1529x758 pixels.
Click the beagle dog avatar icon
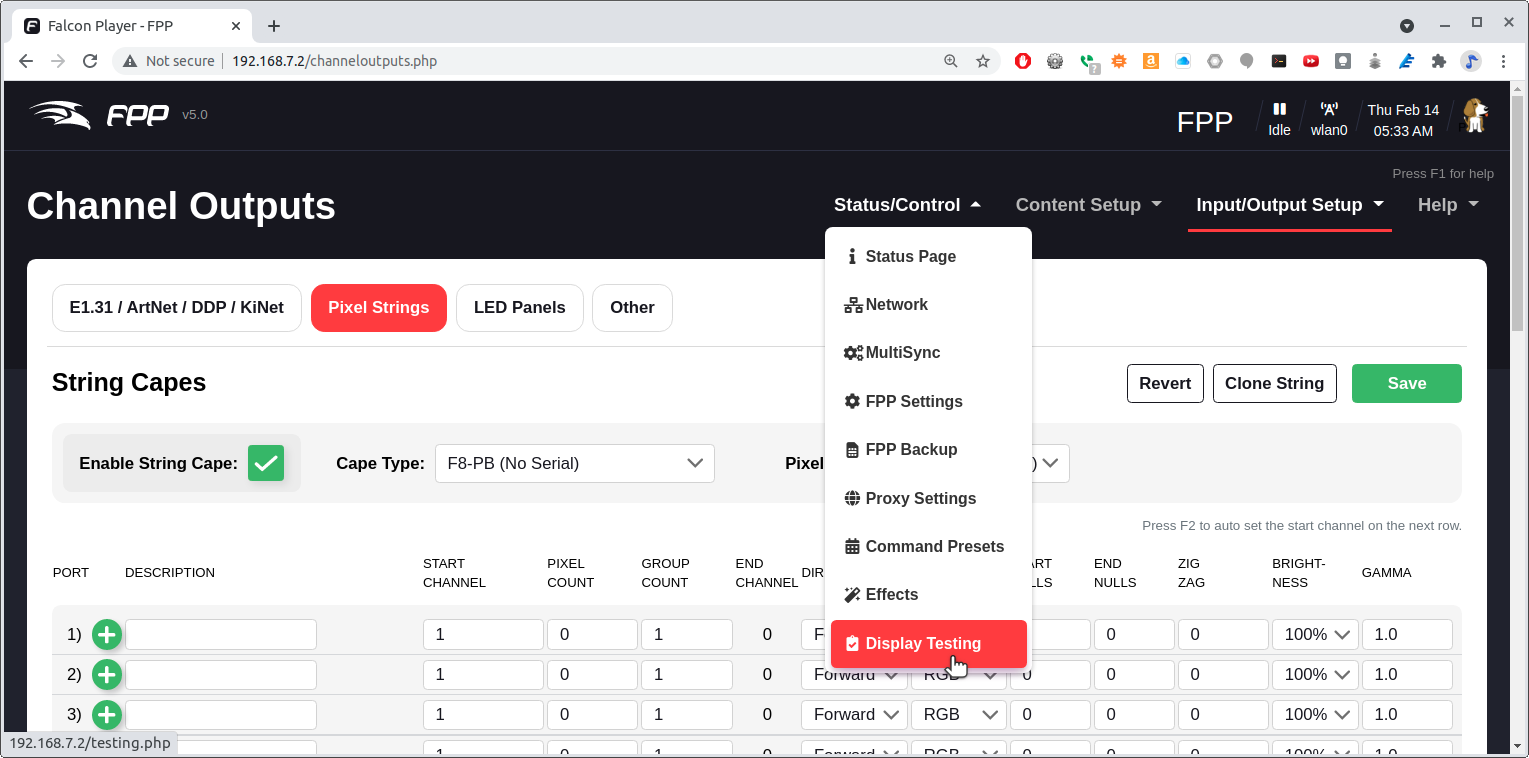[x=1474, y=116]
